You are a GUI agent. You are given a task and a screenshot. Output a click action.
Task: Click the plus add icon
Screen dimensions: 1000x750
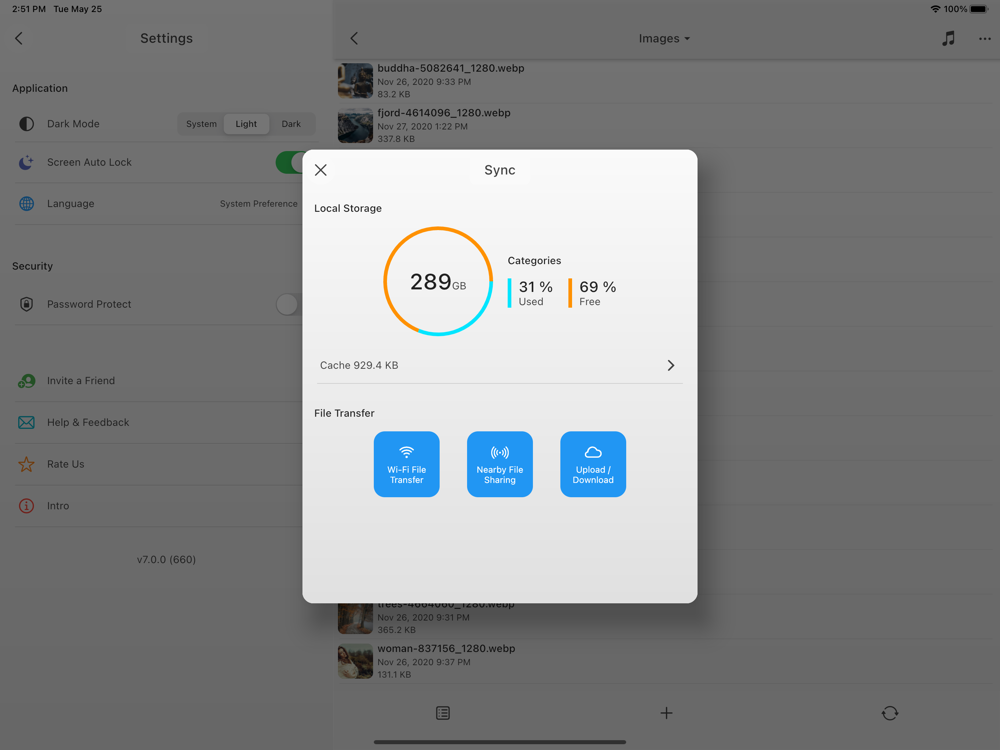click(x=666, y=713)
